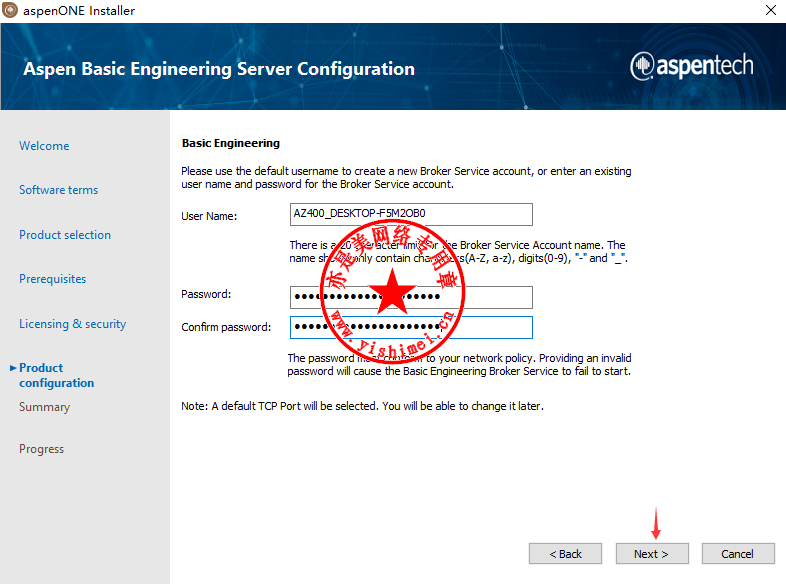Click the aspenONE Installer title bar icon
The image size is (786, 584).
tap(10, 10)
